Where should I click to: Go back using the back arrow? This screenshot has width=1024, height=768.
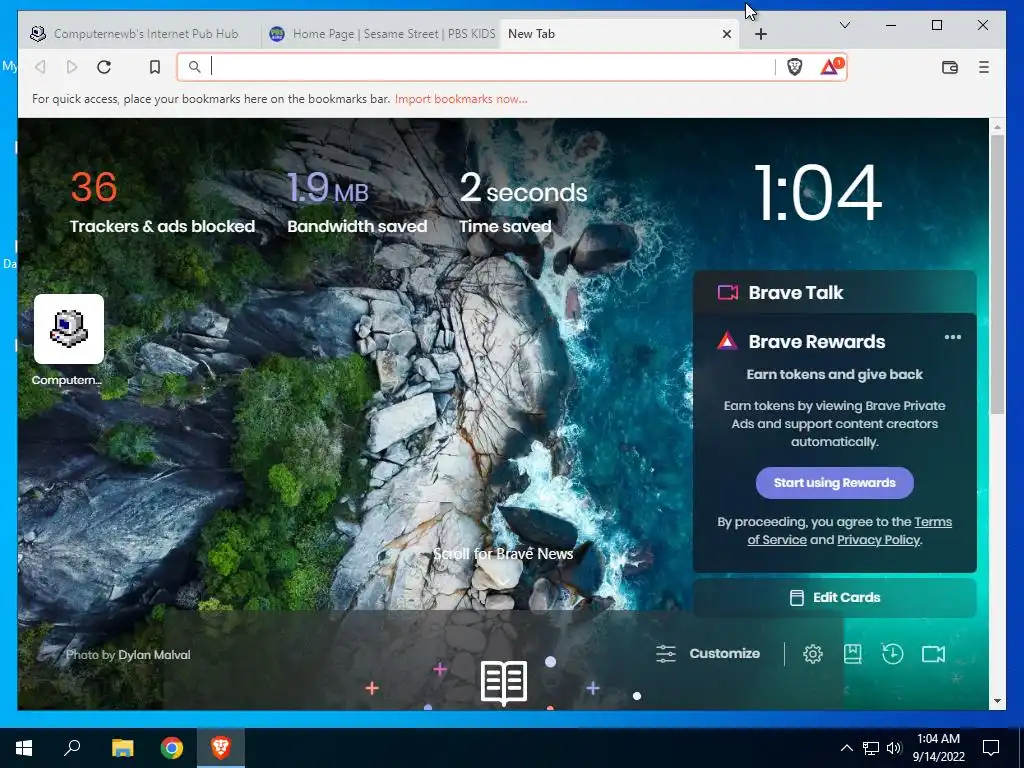pyautogui.click(x=40, y=67)
